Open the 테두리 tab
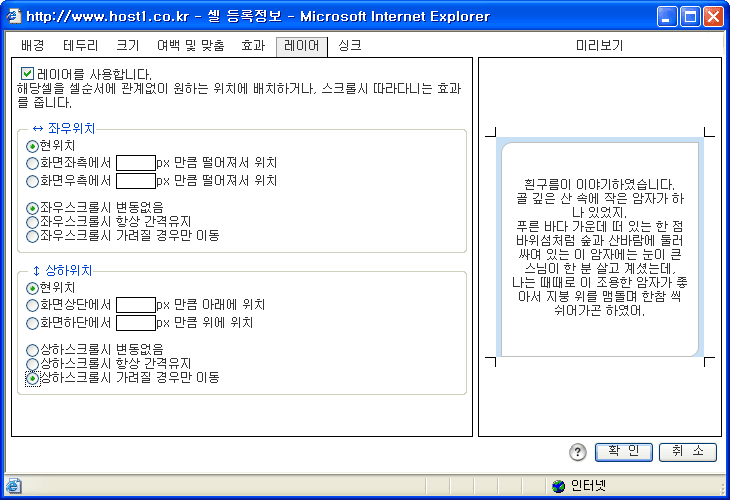Screen dimensions: 730x500 click(81, 46)
